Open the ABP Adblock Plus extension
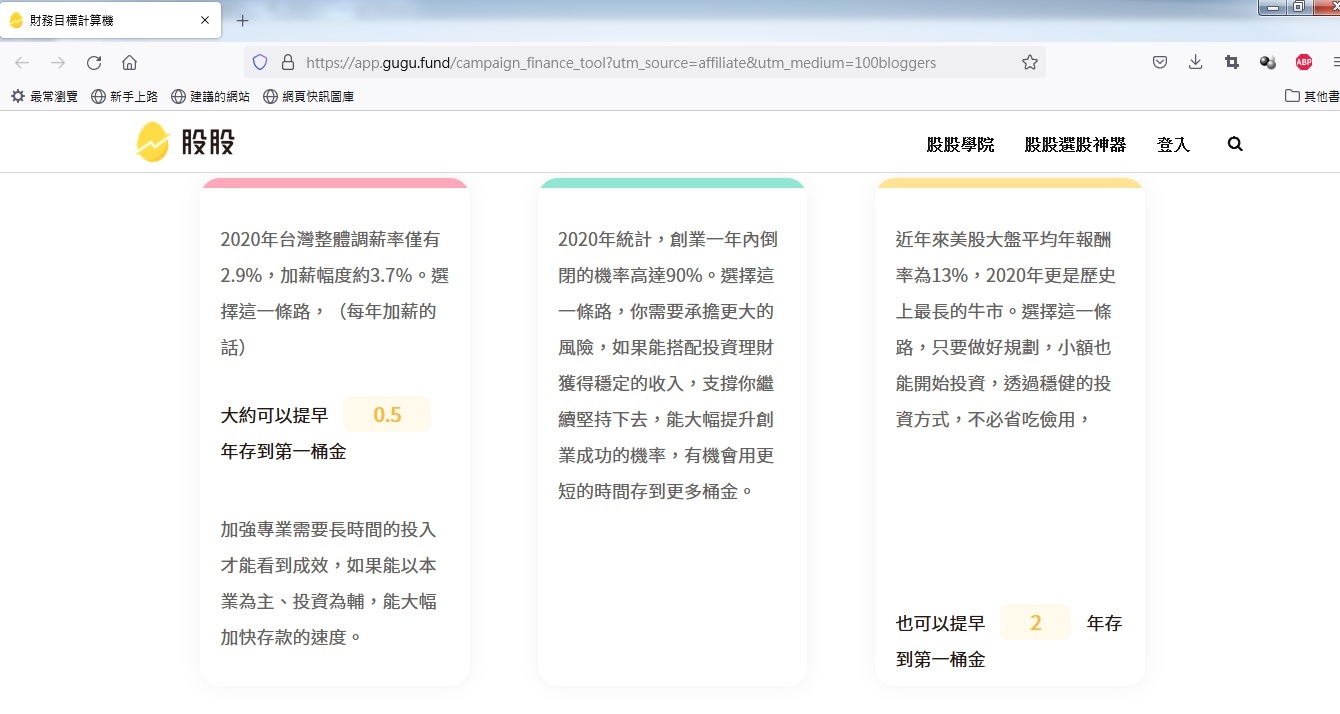This screenshot has width=1340, height=714. click(1304, 62)
